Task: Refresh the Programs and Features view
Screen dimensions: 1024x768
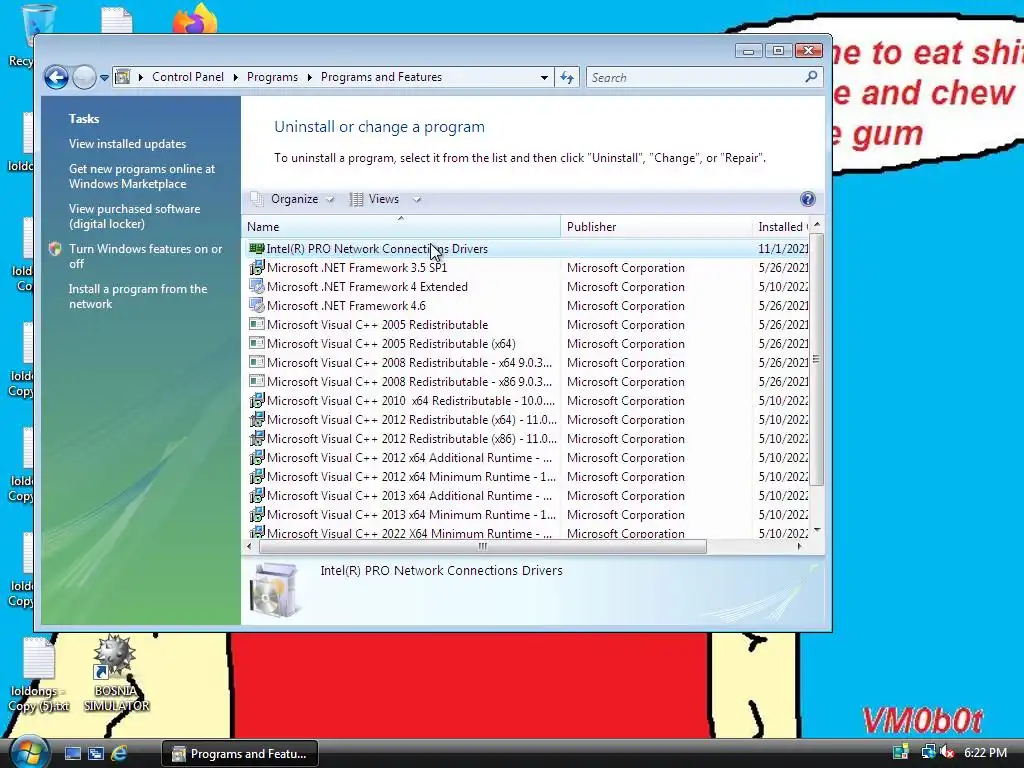Action: [567, 78]
